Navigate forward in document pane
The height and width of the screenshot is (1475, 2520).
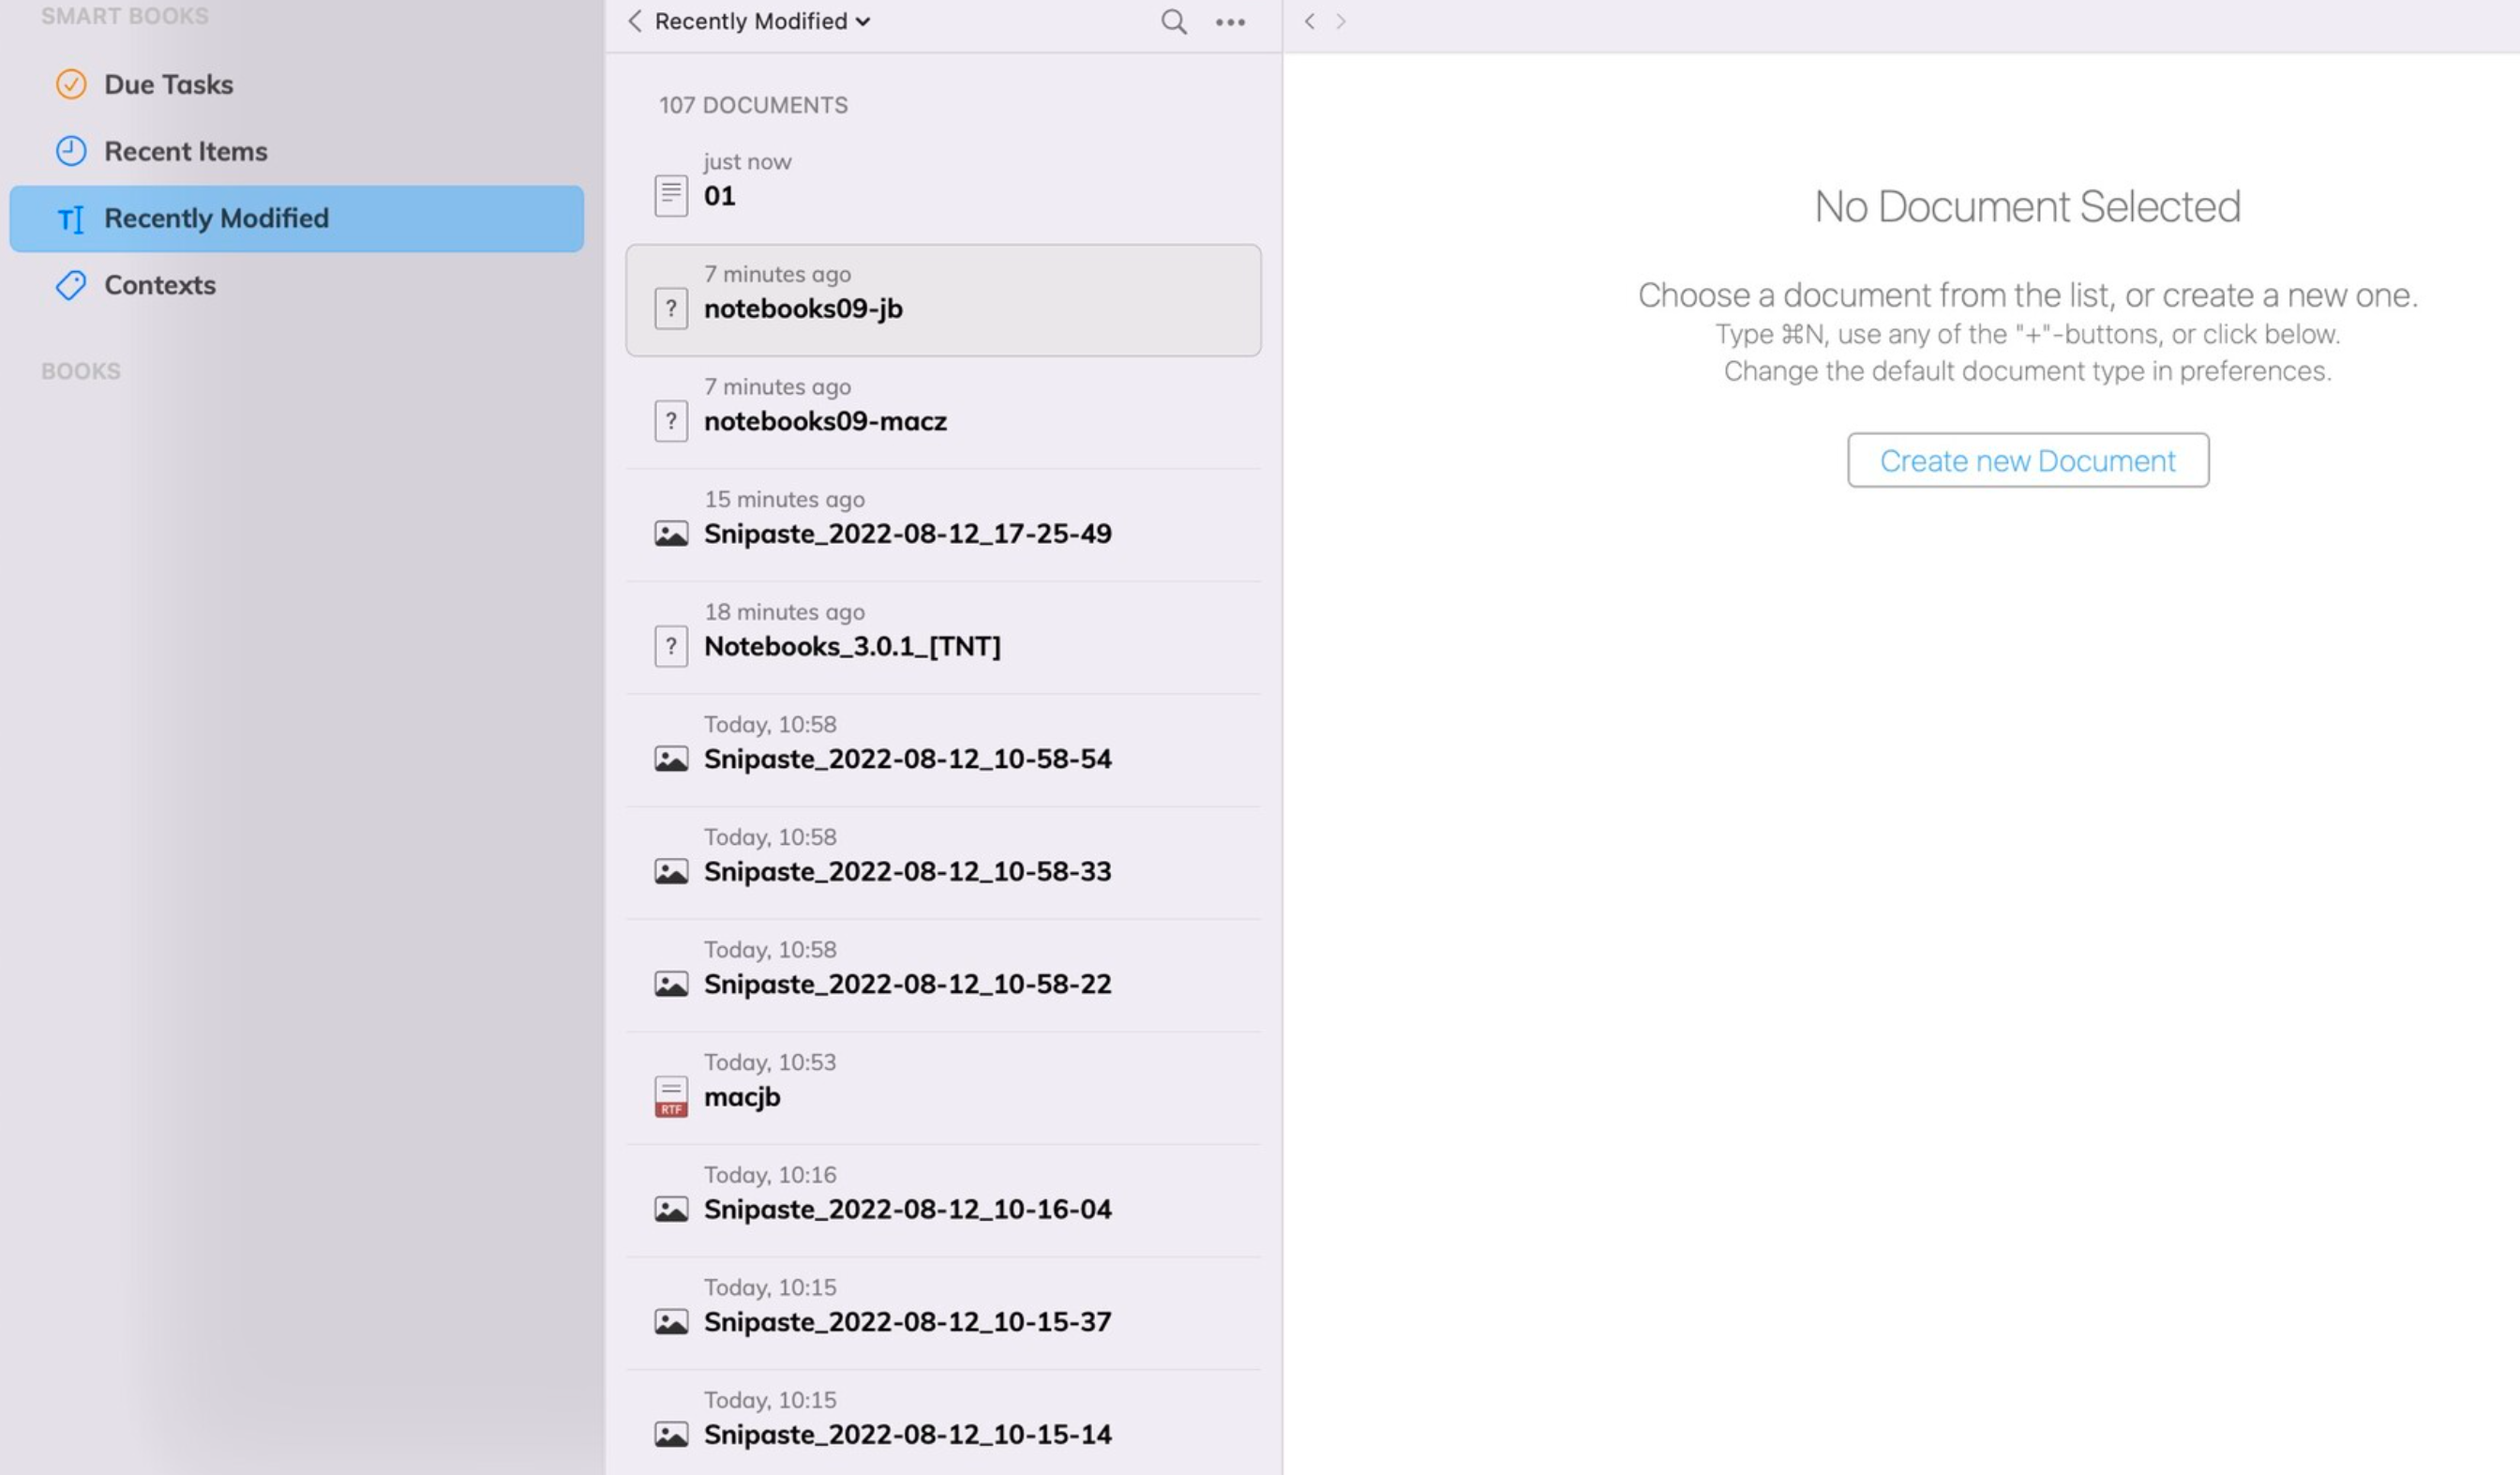[1341, 21]
